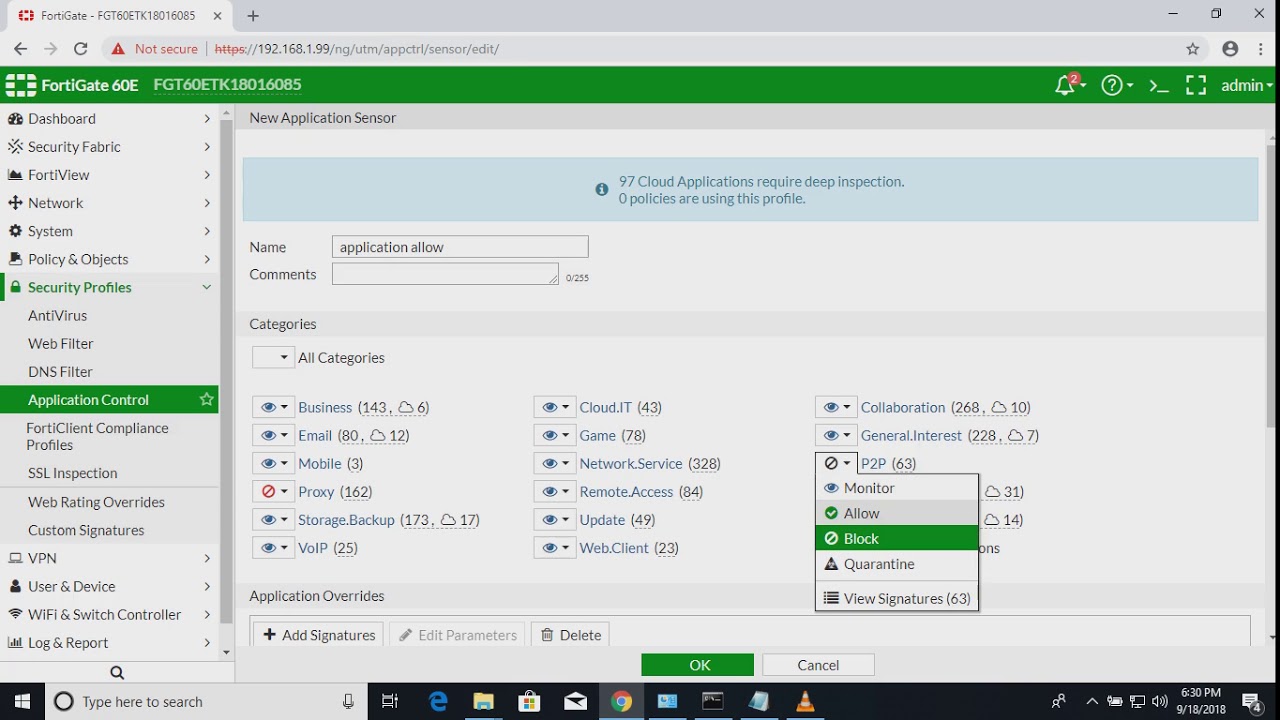Open VLC media player from the taskbar

click(x=805, y=701)
